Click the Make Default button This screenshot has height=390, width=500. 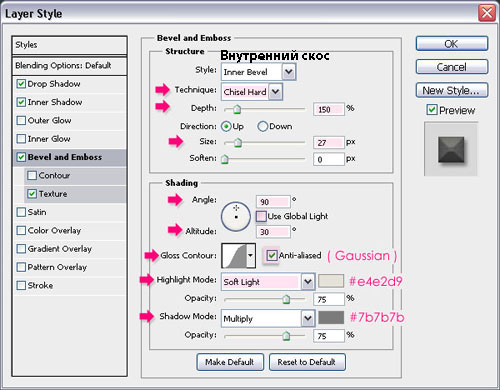point(230,362)
